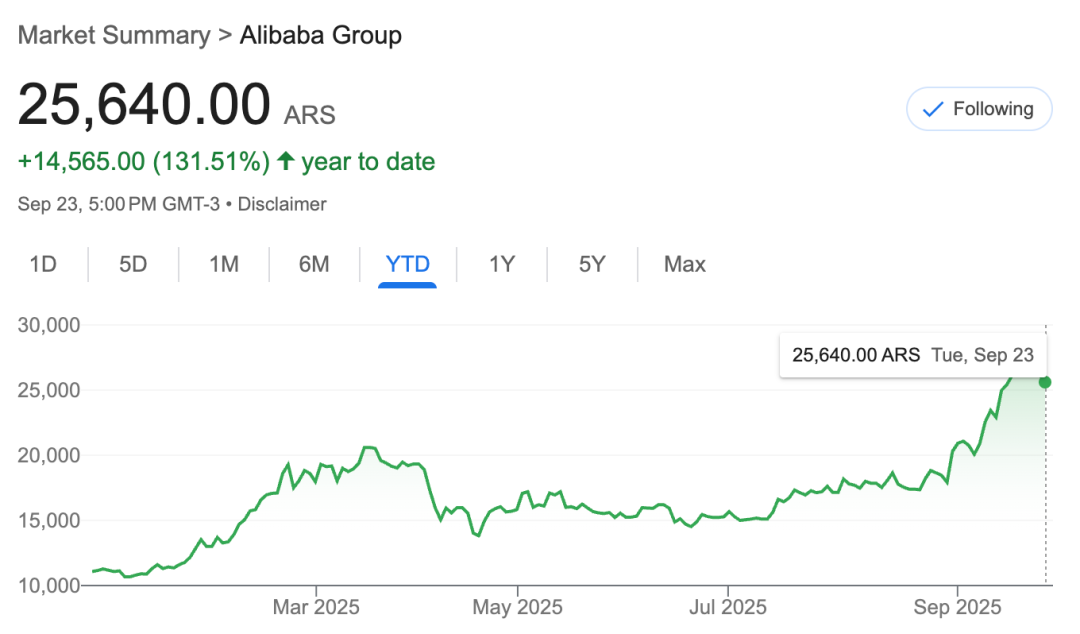Click the Following checkmark icon
The width and height of the screenshot is (1080, 634).
point(933,110)
